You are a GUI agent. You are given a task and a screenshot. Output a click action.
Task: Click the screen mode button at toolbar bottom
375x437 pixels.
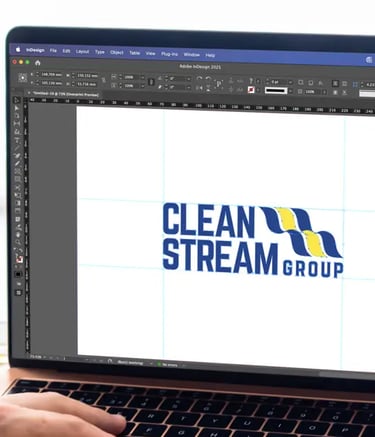[19, 293]
